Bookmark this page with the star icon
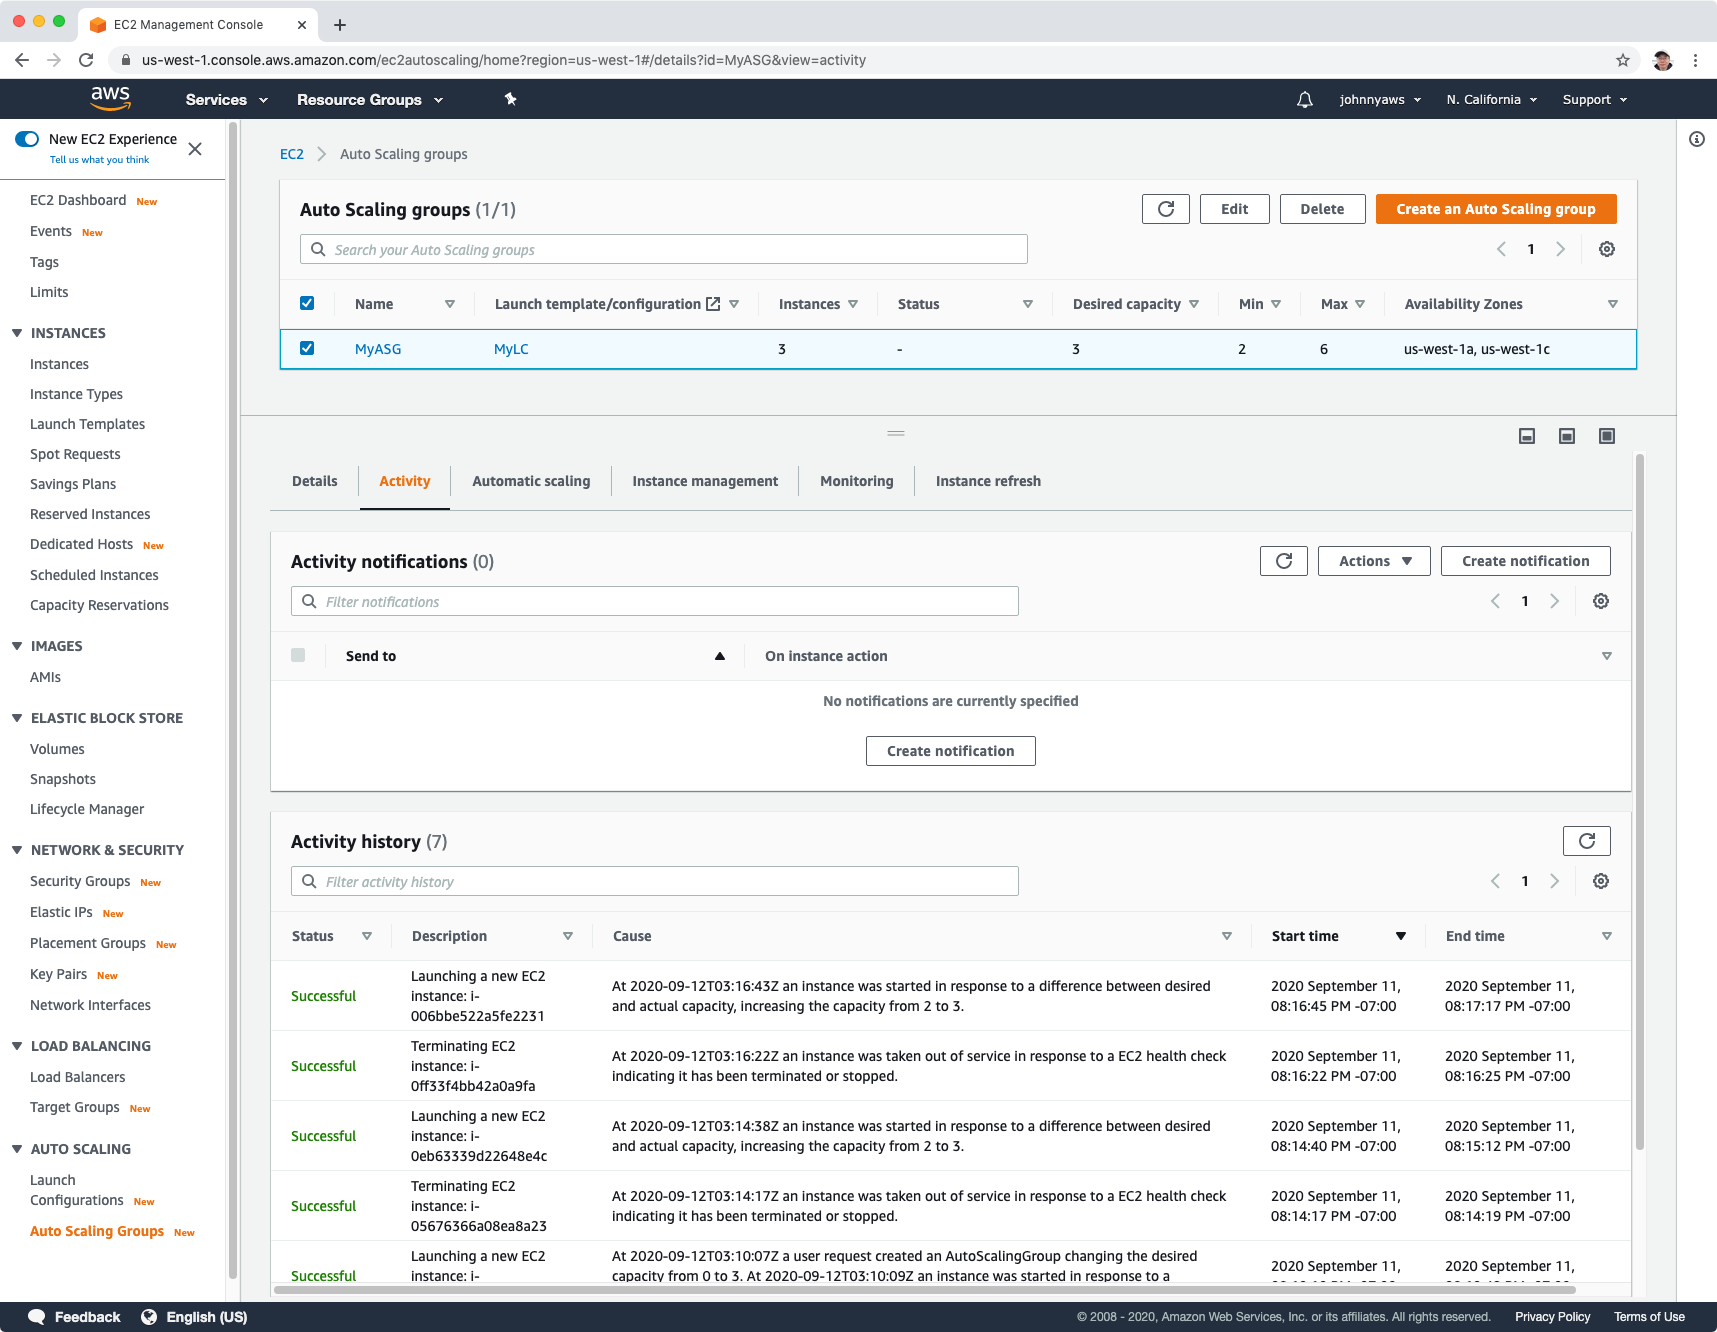Viewport: 1717px width, 1332px height. pos(1623,60)
